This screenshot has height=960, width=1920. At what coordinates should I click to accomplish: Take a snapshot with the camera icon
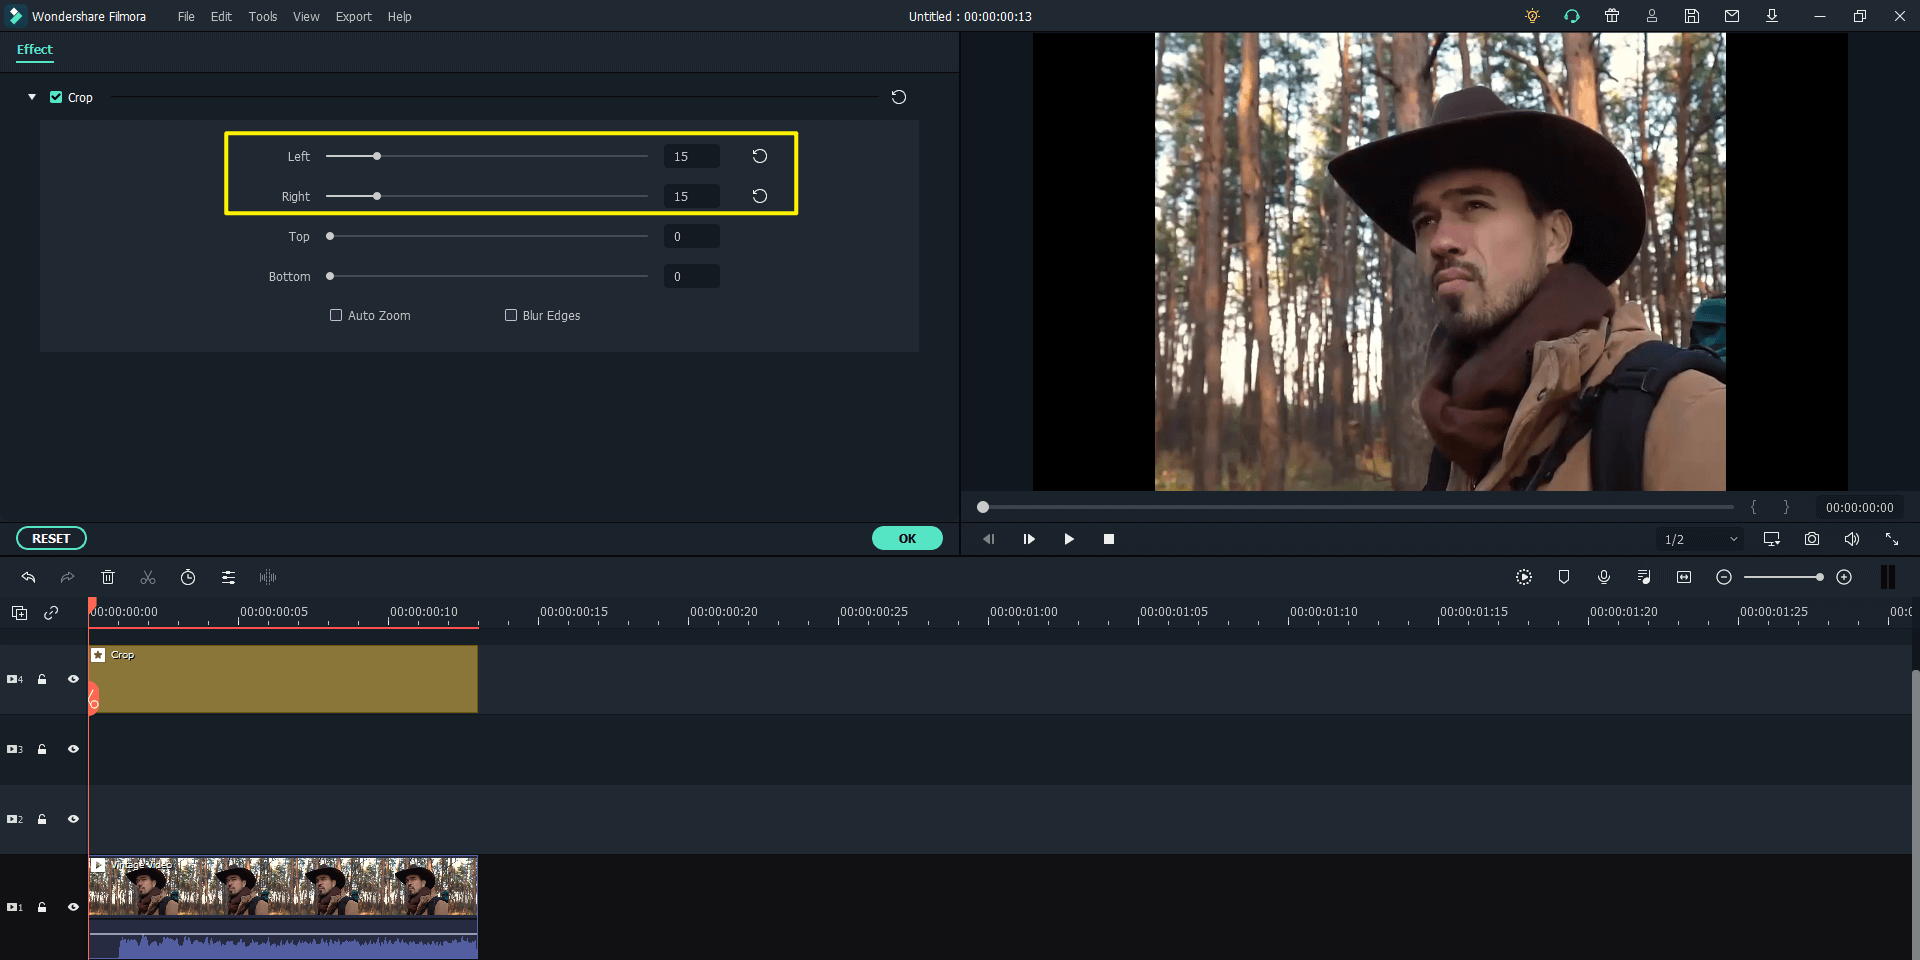click(1812, 539)
